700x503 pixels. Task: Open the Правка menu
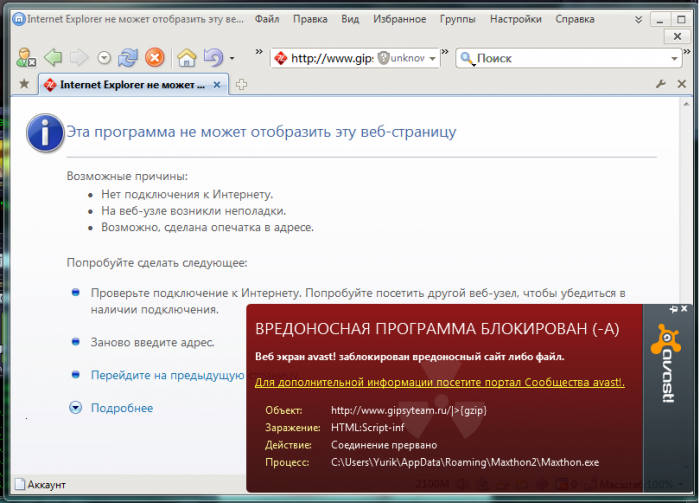[x=310, y=19]
